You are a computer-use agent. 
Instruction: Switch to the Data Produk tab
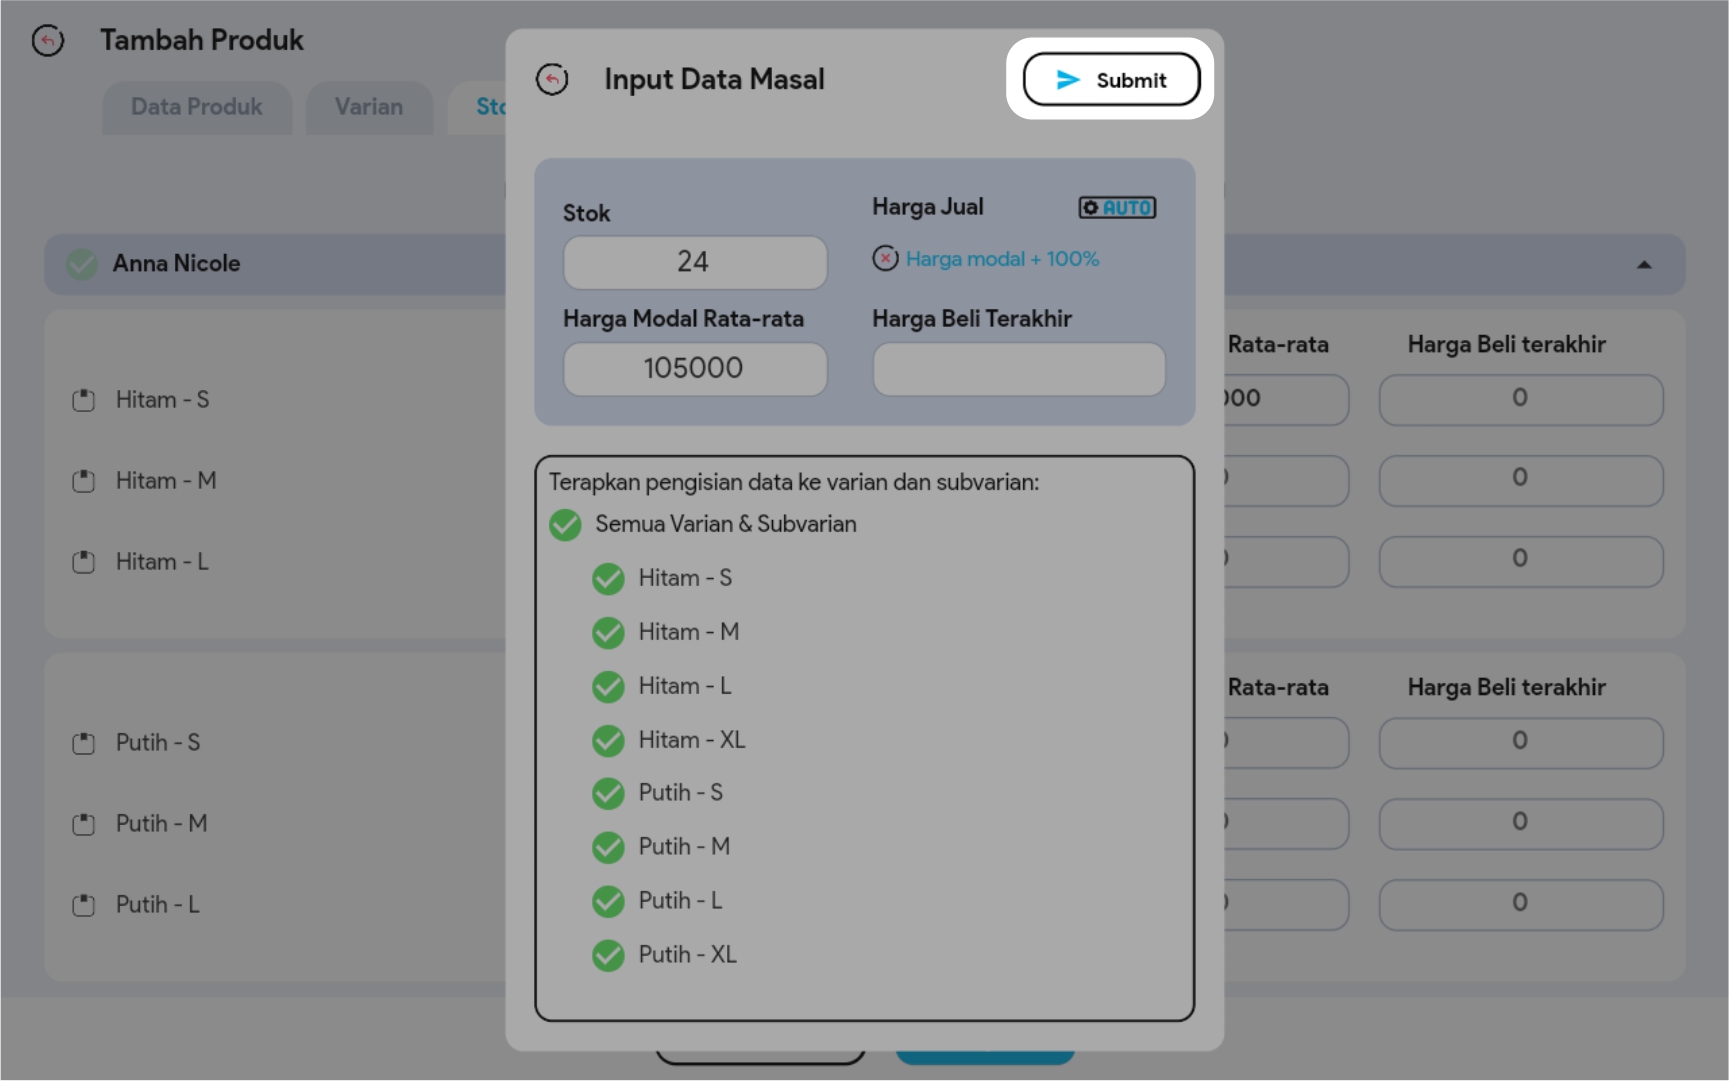tap(197, 107)
